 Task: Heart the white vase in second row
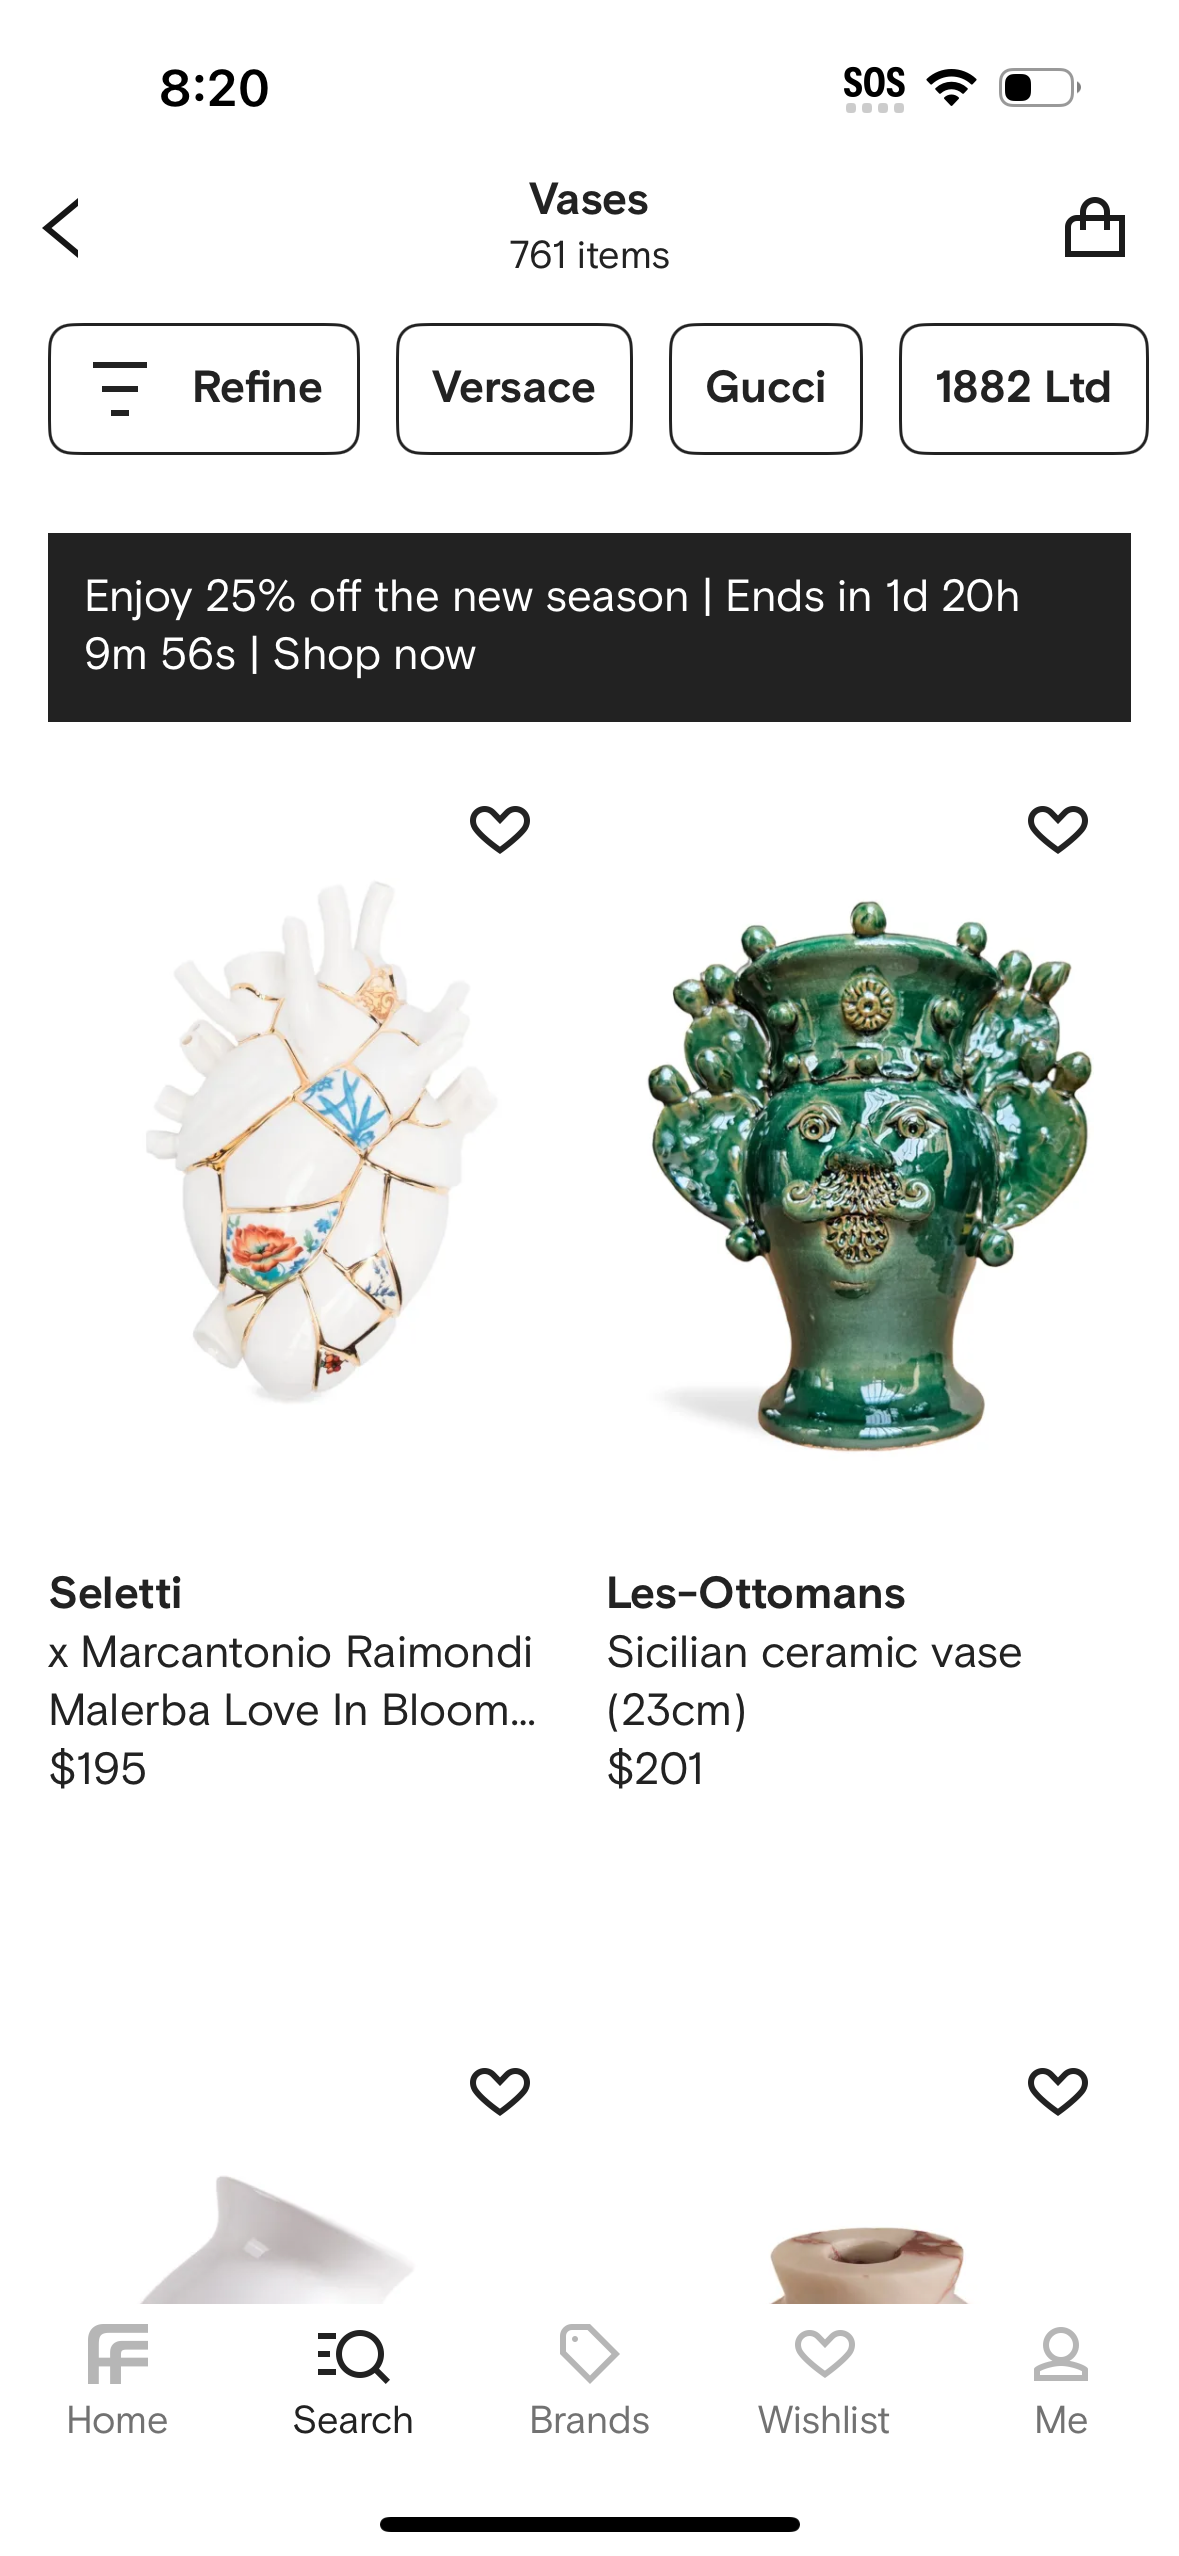click(x=499, y=2091)
